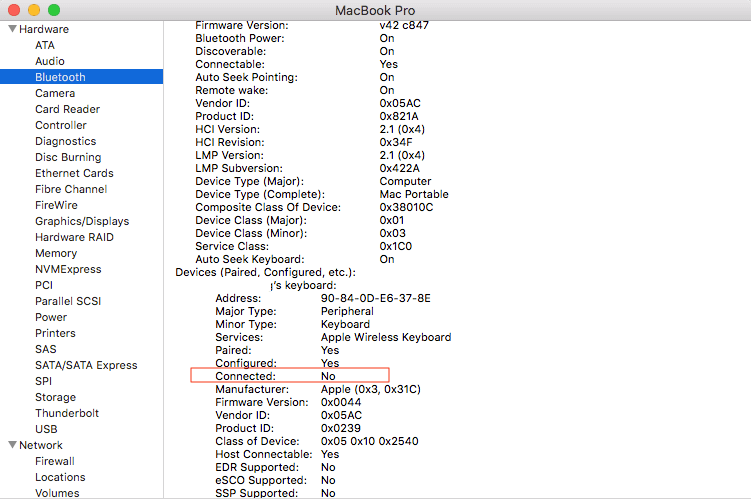The width and height of the screenshot is (751, 499).
Task: Click the 'Connected:' label
Action: point(246,376)
